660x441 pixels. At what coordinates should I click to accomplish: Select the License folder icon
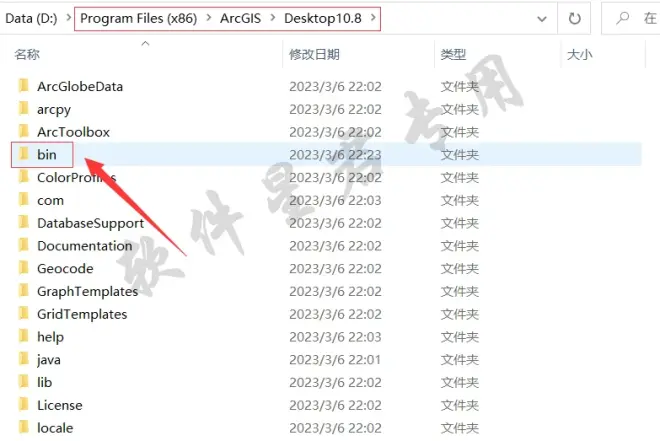(24, 404)
